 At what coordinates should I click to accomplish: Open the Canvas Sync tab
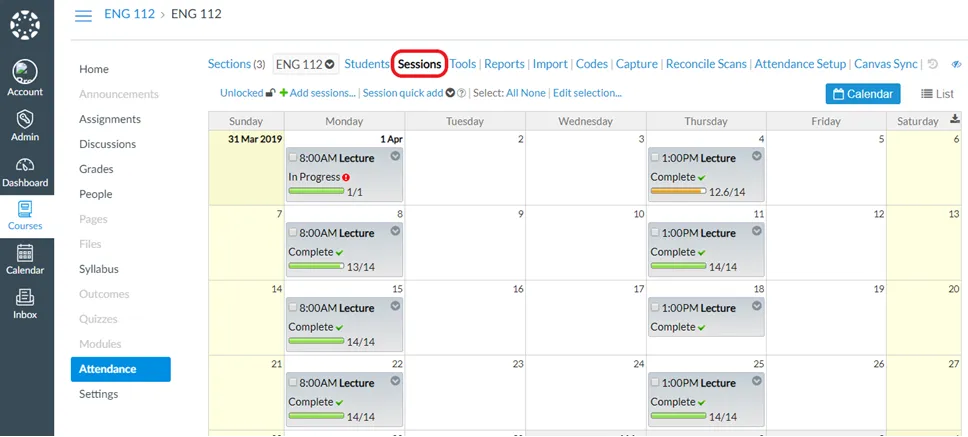tap(886, 64)
